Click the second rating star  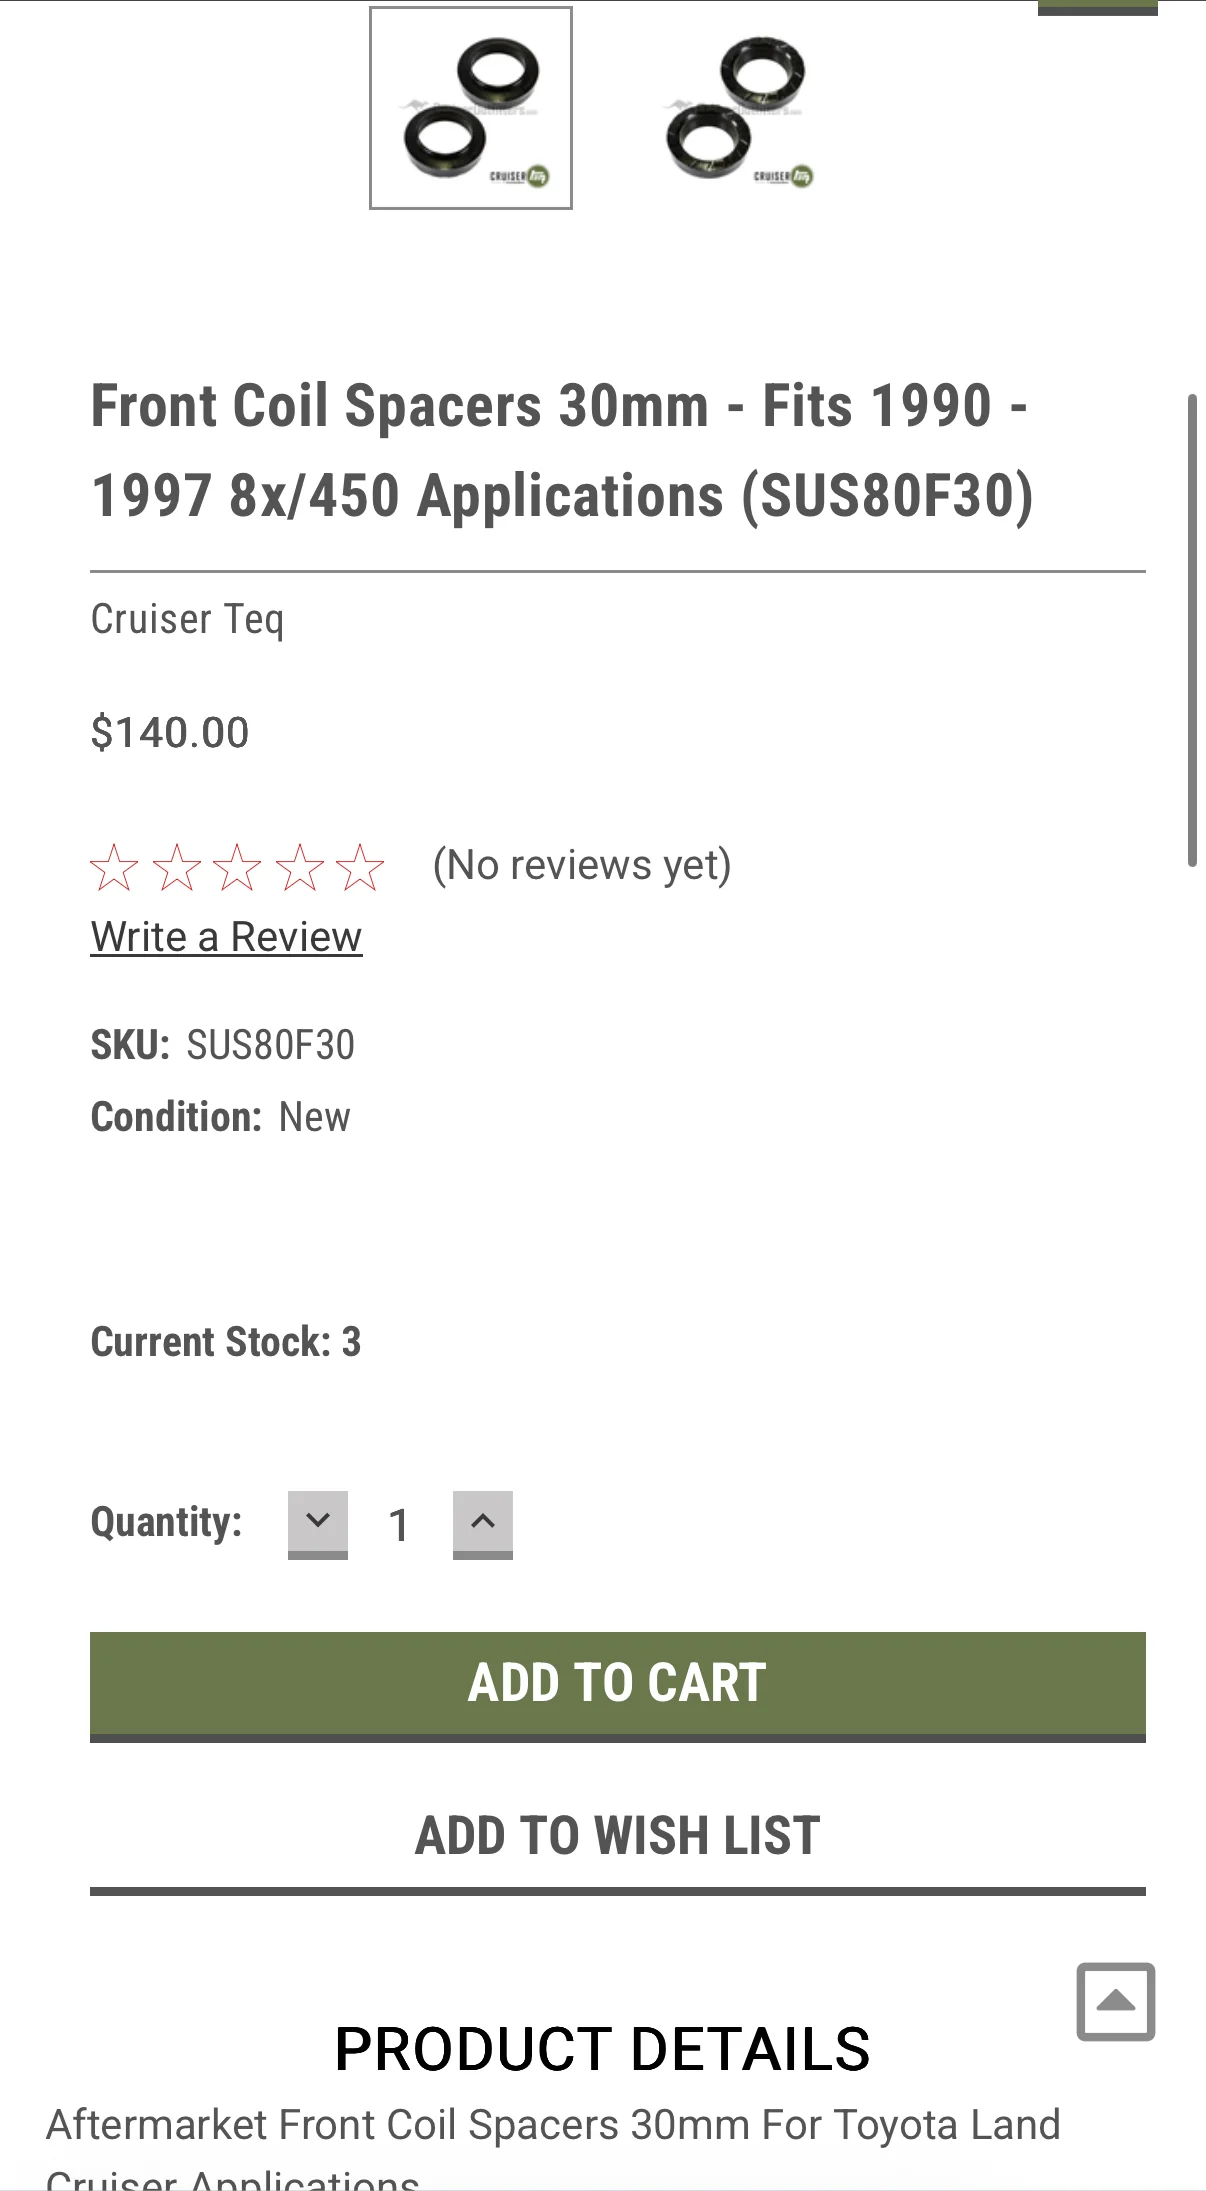(x=176, y=867)
